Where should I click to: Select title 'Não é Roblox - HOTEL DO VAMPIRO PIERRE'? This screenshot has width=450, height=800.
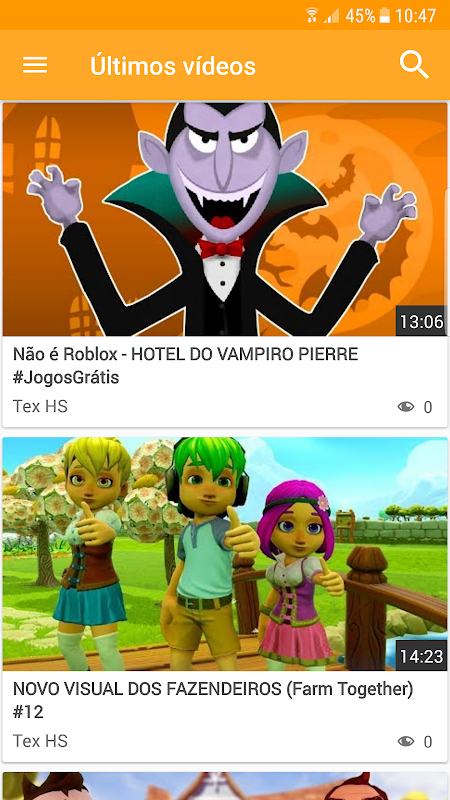coord(186,355)
